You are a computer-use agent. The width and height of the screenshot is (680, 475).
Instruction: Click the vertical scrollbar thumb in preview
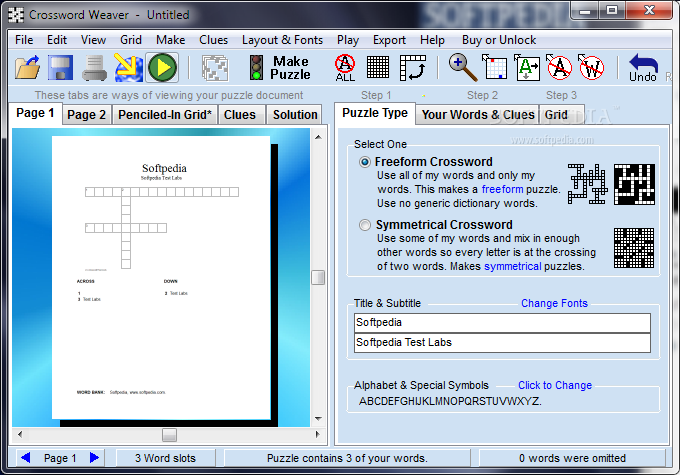pos(318,278)
